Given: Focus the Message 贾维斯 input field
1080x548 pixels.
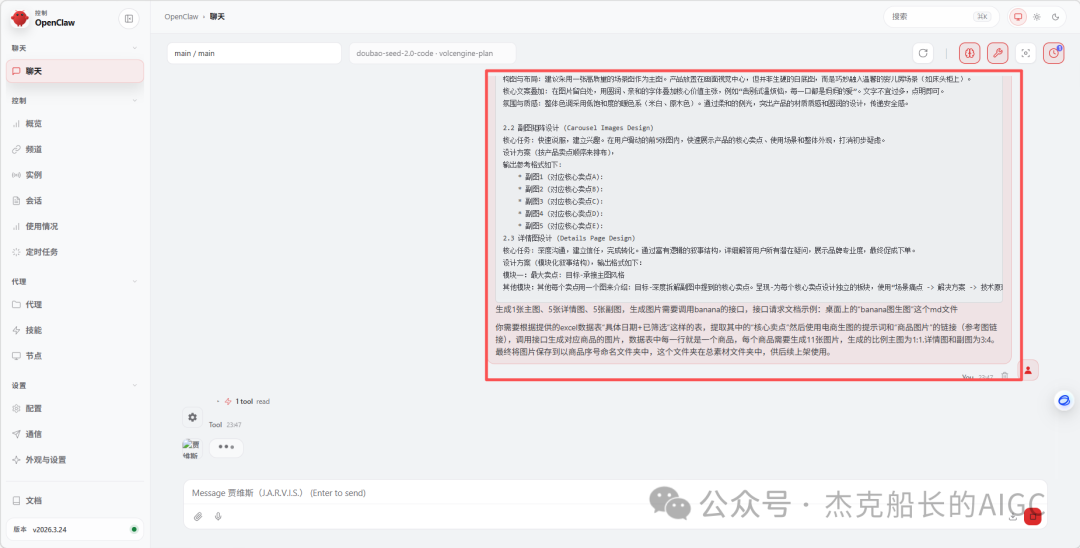Looking at the screenshot, I should pyautogui.click(x=614, y=493).
